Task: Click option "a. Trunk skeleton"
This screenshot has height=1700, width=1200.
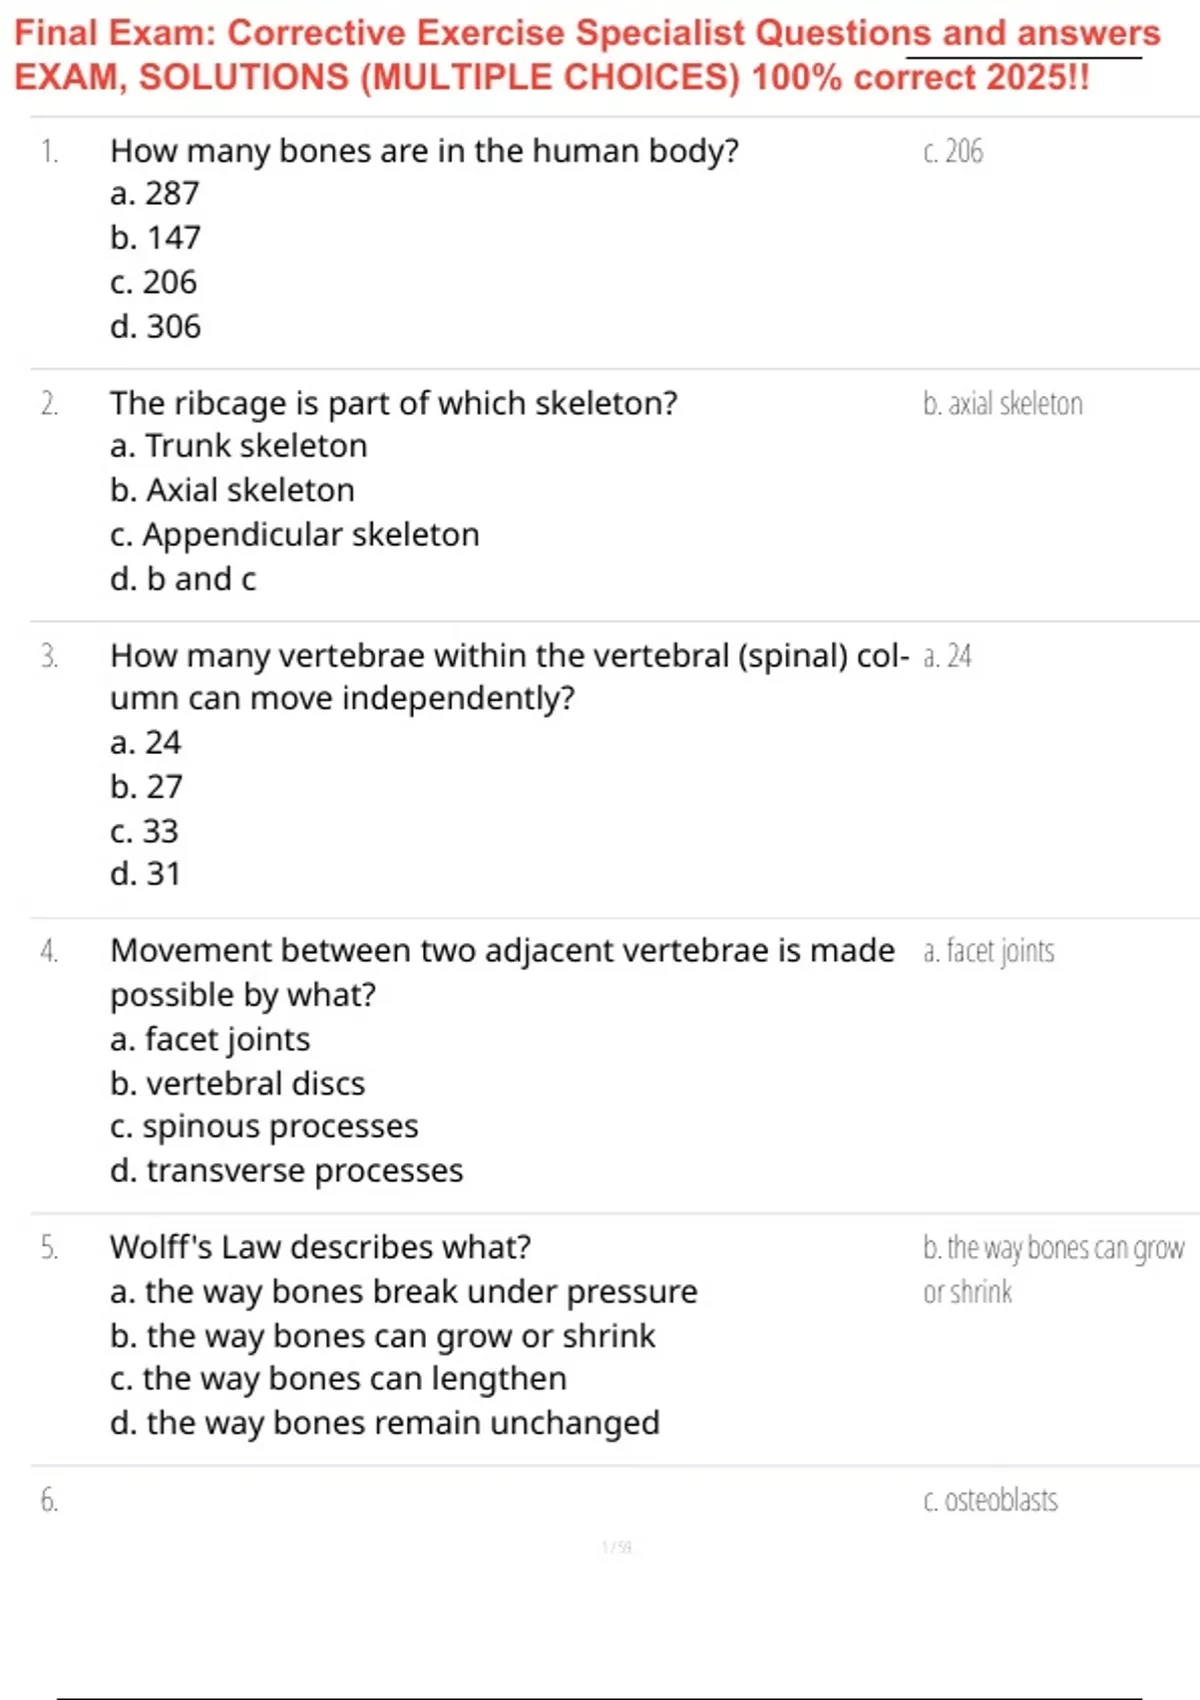Action: click(x=239, y=445)
